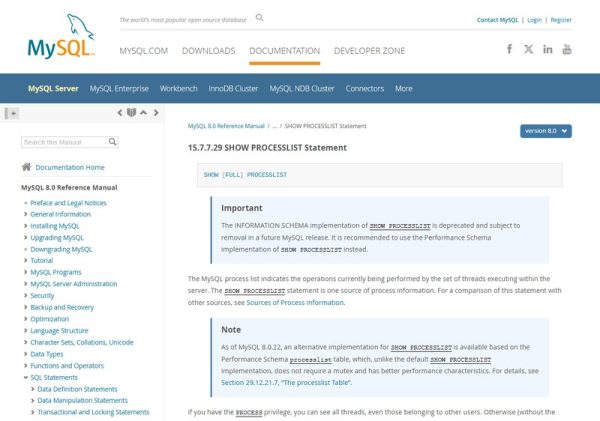
Task: Open the YouTube social icon
Action: 567,49
